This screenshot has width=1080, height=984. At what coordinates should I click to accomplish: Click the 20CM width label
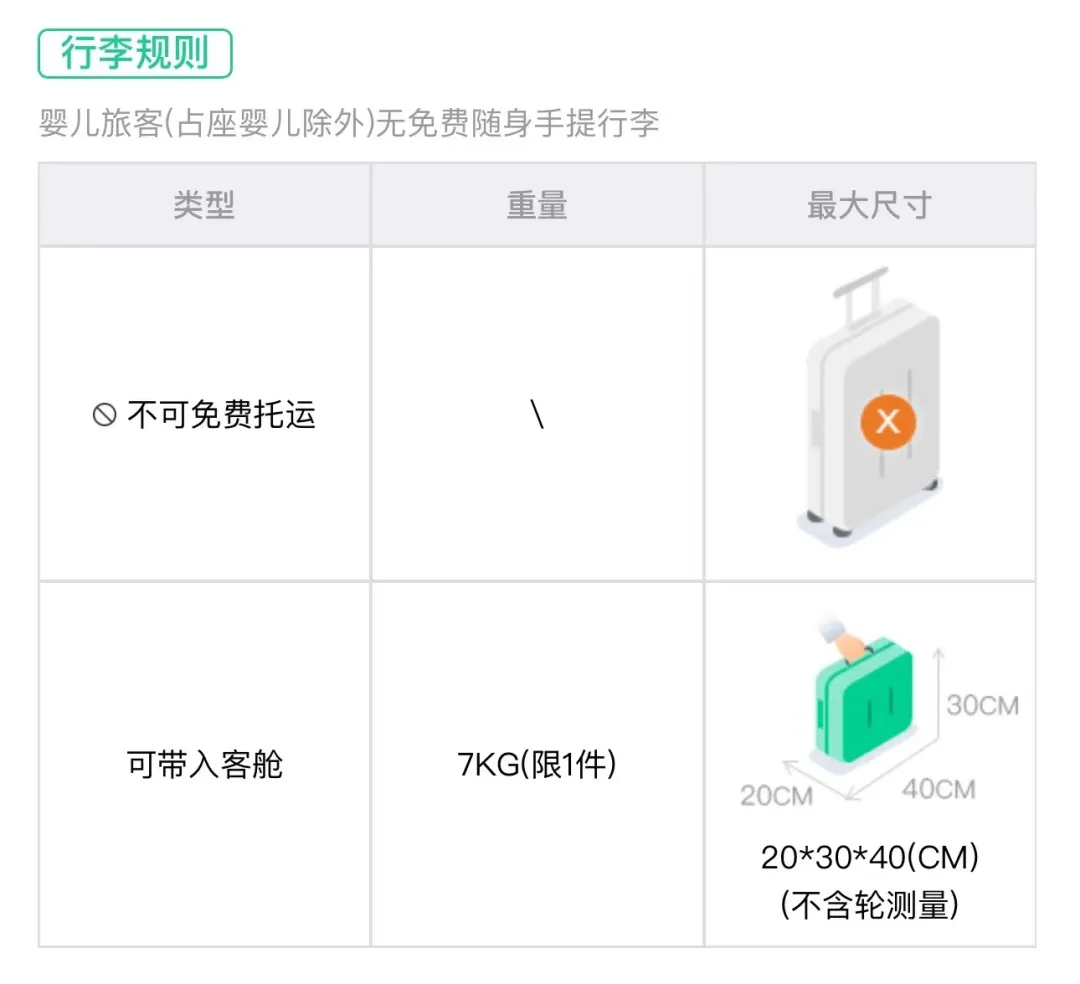776,796
